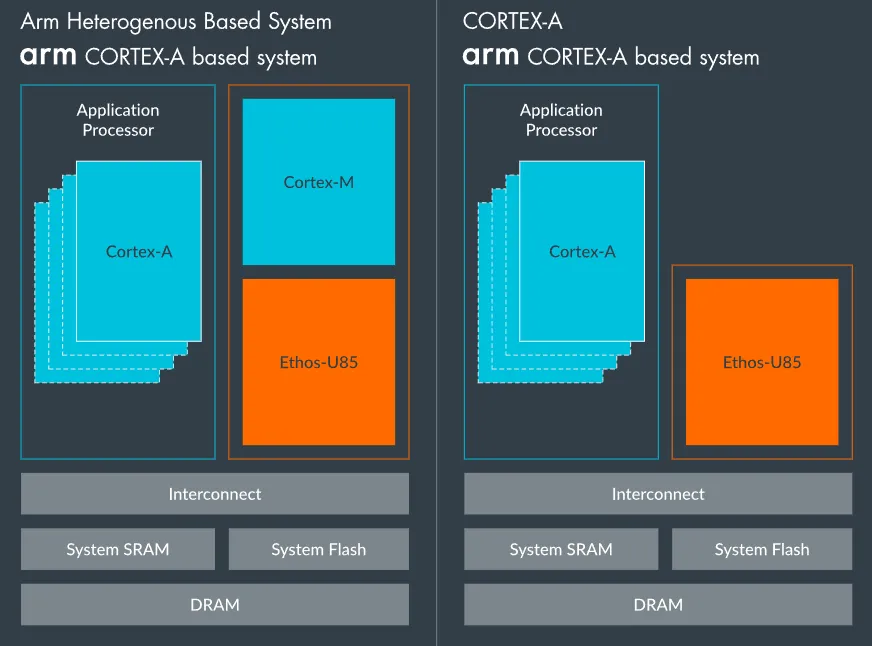Select System SRAM in the right diagram
Viewport: 872px width, 646px height.
point(561,549)
